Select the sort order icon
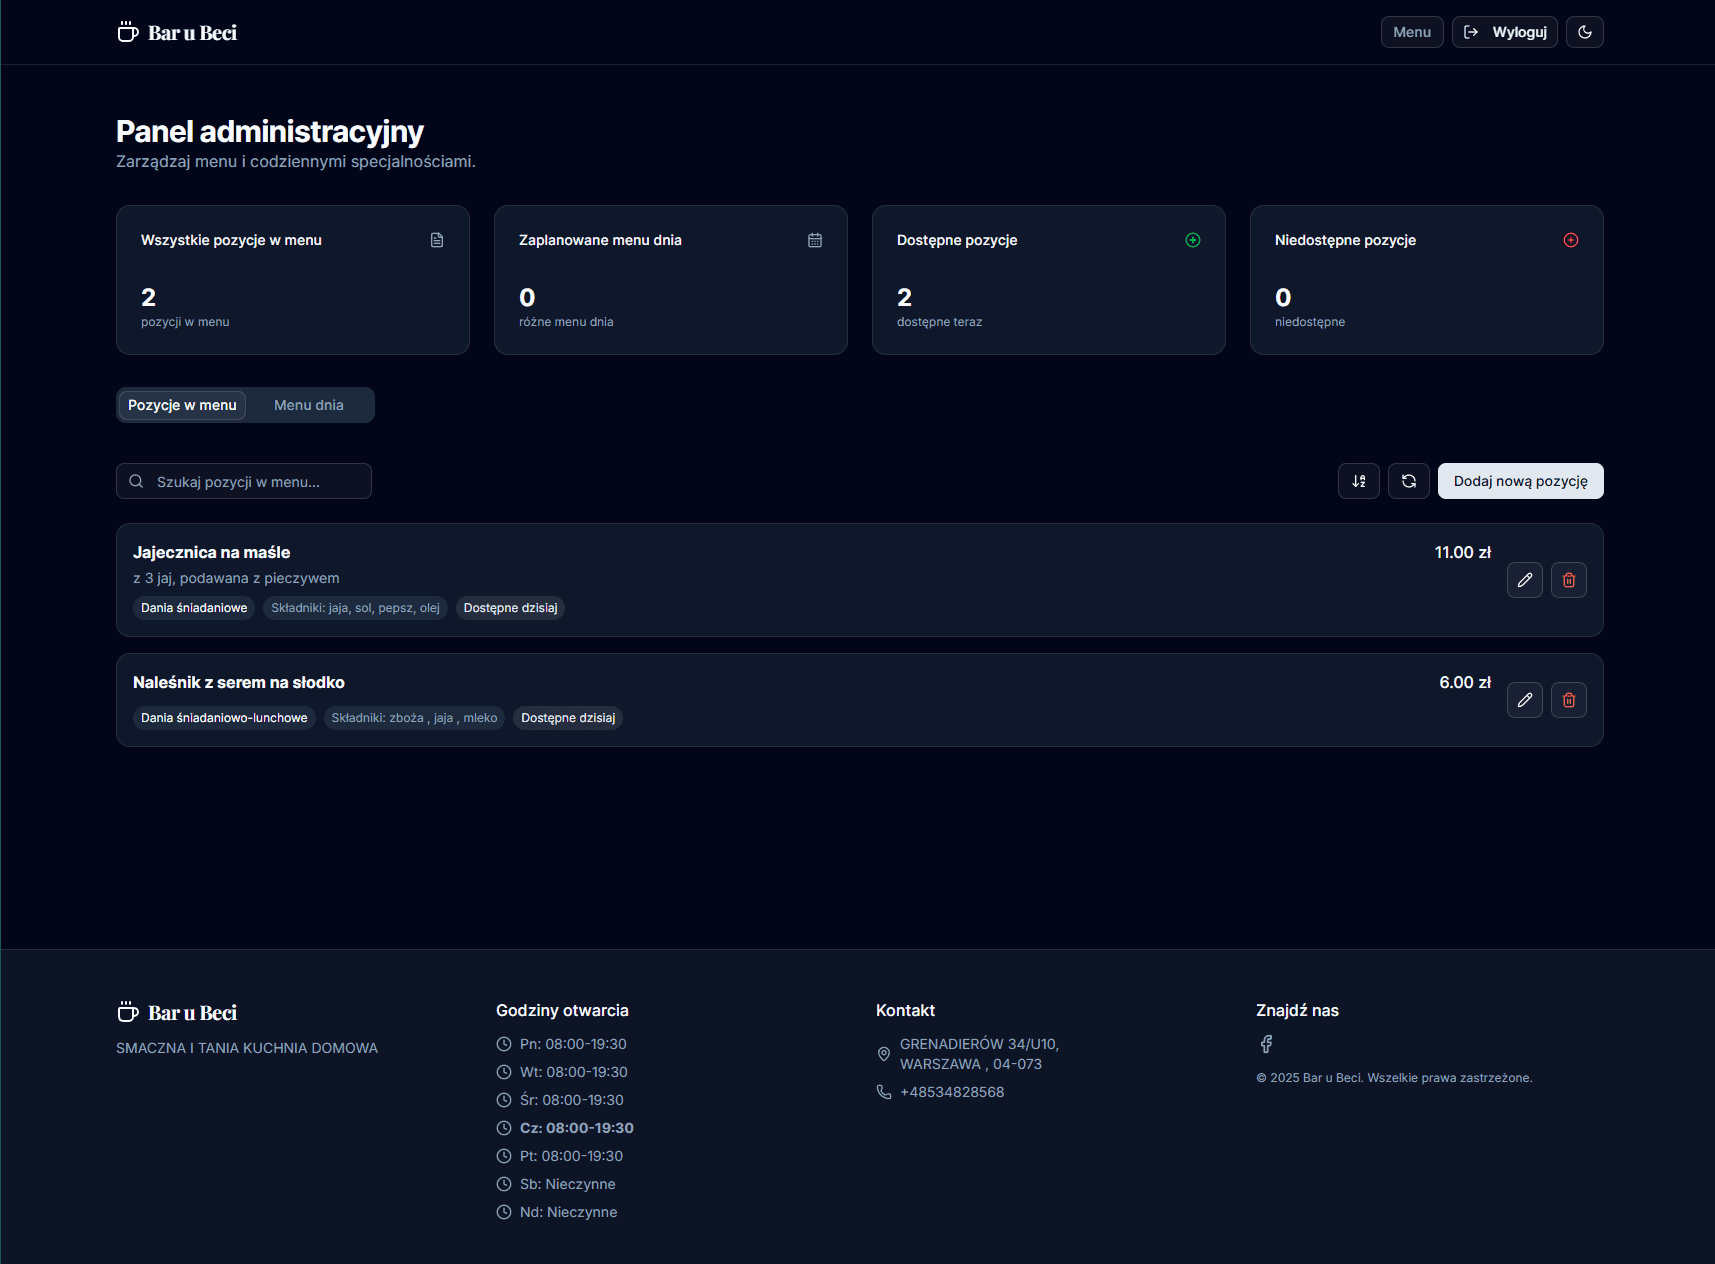The image size is (1715, 1264). 1358,481
